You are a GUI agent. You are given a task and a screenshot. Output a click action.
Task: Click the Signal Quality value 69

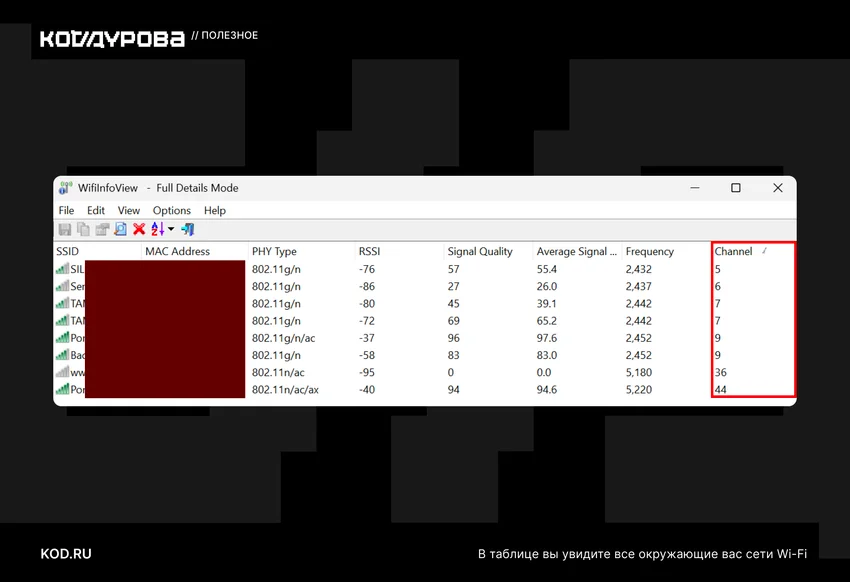click(454, 321)
